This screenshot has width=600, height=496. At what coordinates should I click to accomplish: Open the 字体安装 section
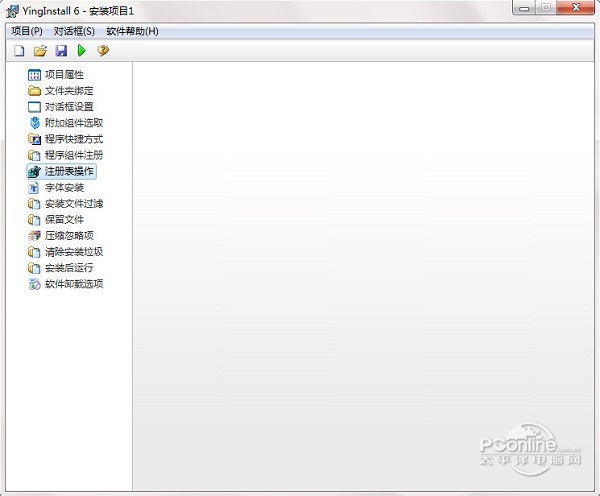click(x=64, y=188)
